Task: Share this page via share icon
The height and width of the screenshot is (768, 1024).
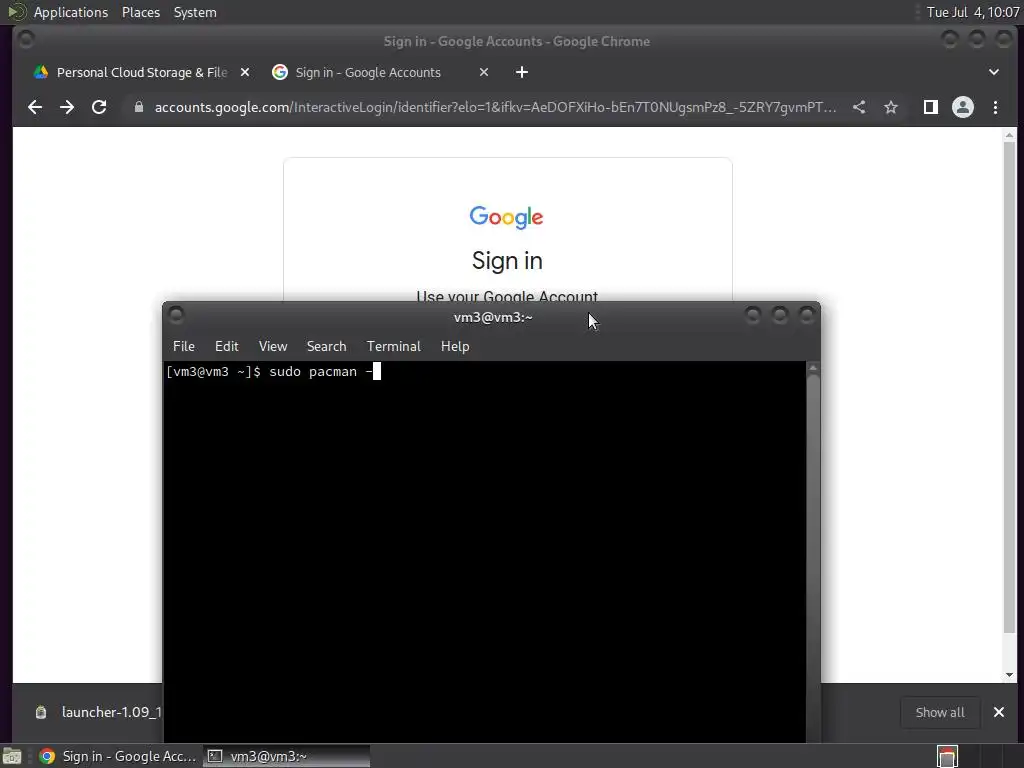Action: coord(859,107)
